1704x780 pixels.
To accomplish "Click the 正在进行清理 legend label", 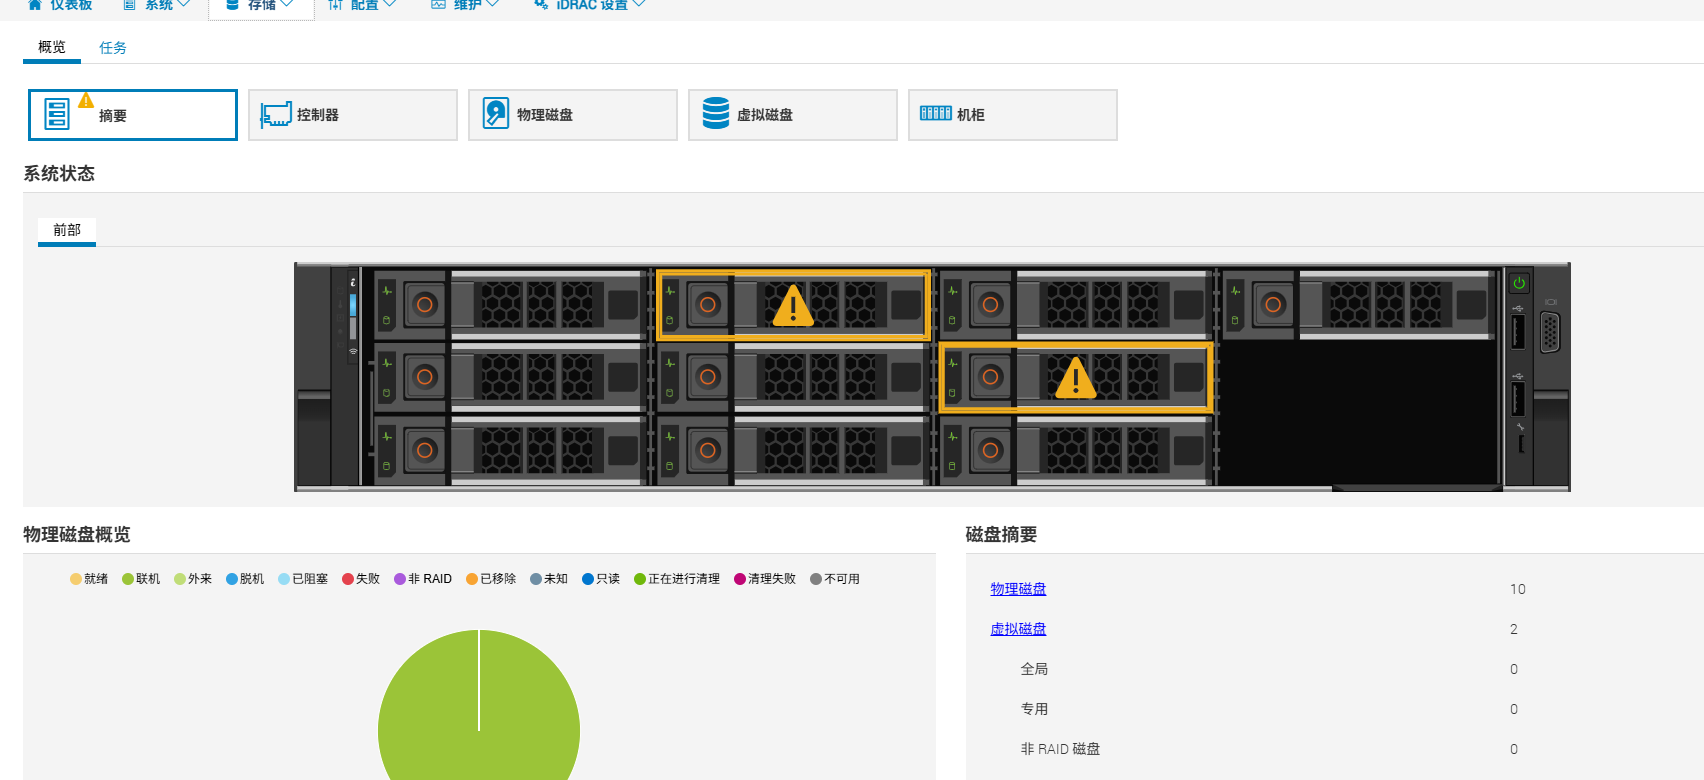I will (x=684, y=579).
